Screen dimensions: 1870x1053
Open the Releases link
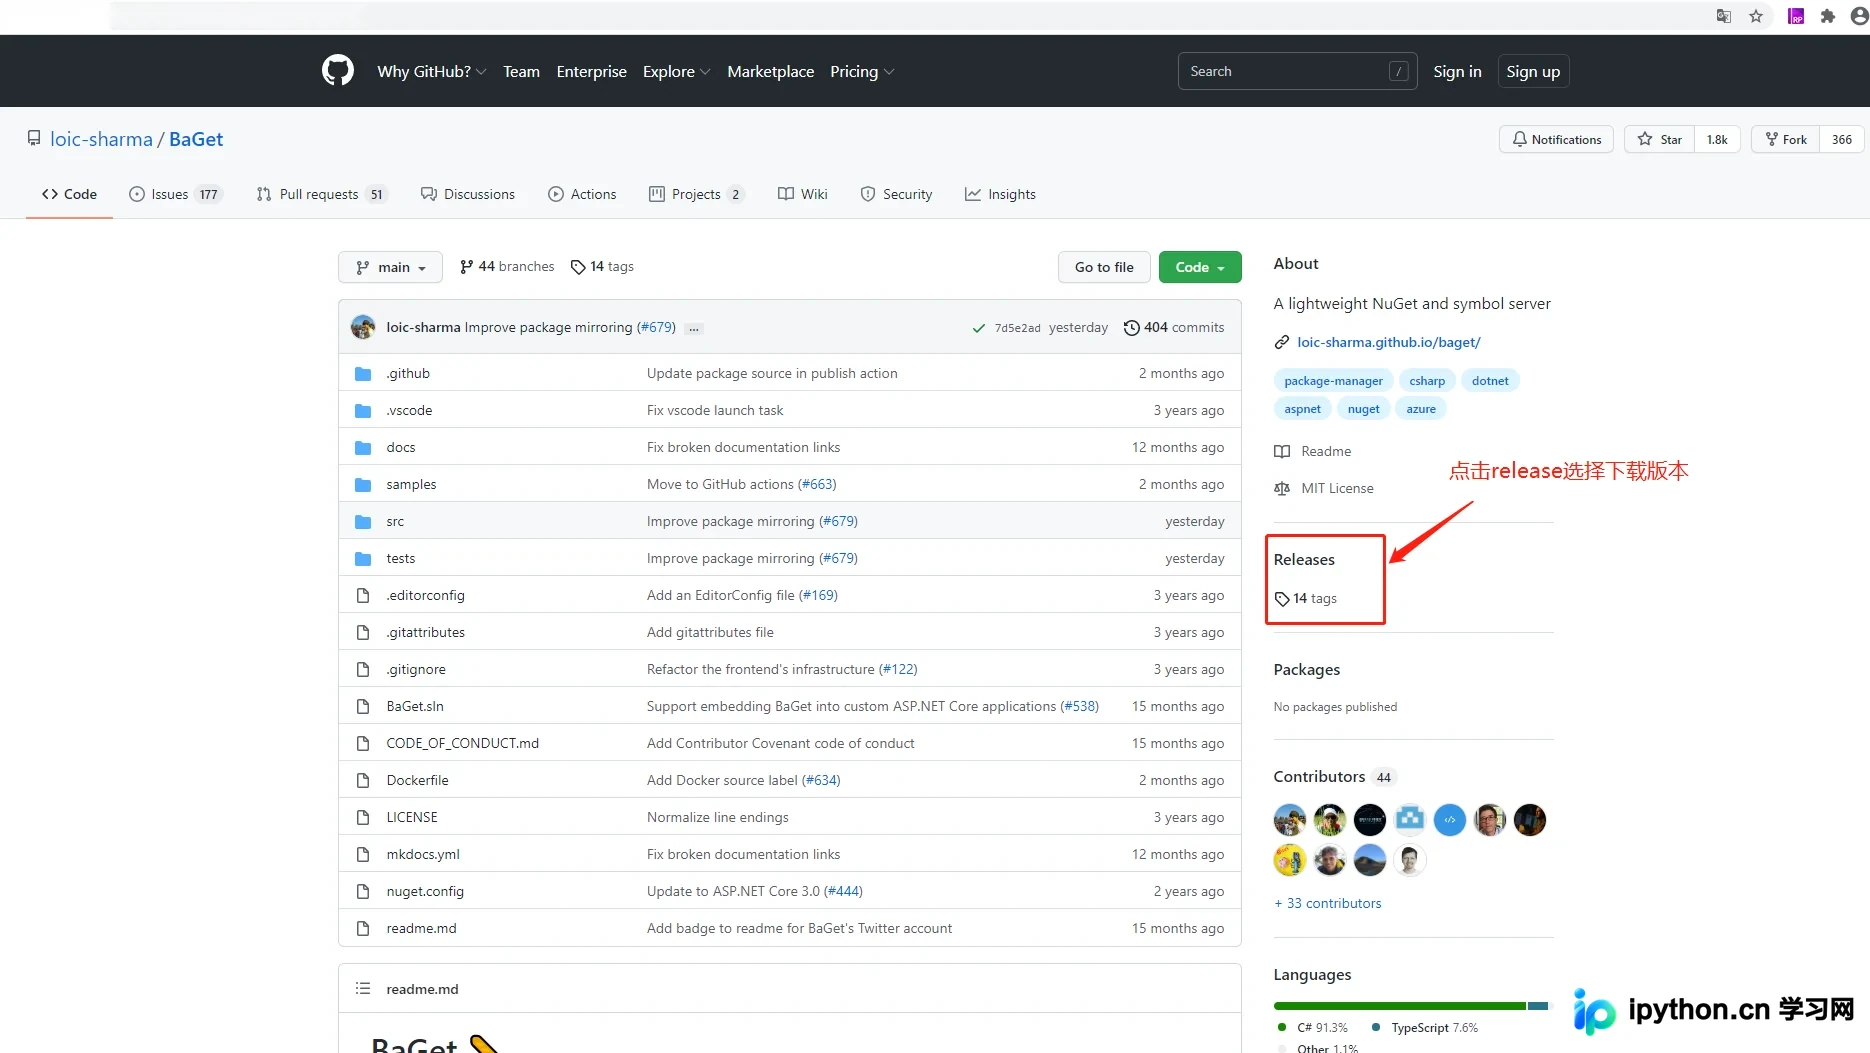[x=1304, y=560]
